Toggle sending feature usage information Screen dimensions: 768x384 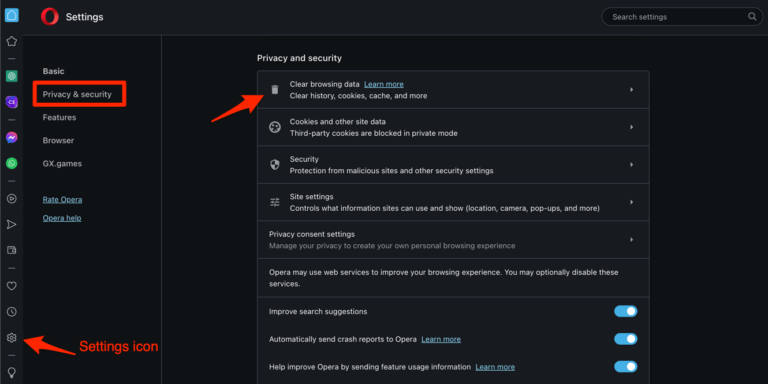pyautogui.click(x=625, y=366)
